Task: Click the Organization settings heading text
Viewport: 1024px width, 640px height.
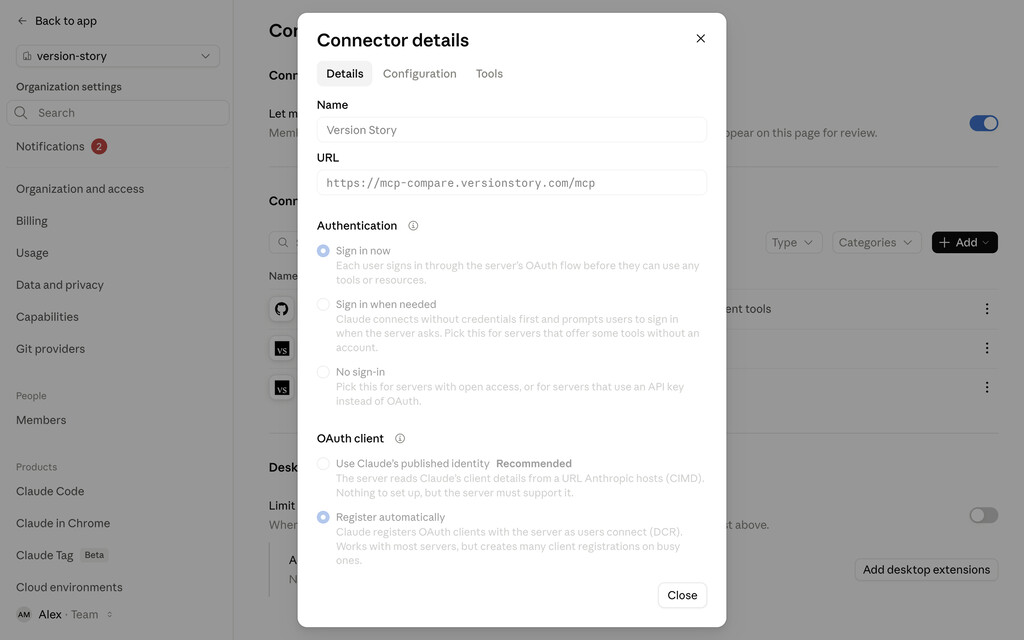Action: 69,87
